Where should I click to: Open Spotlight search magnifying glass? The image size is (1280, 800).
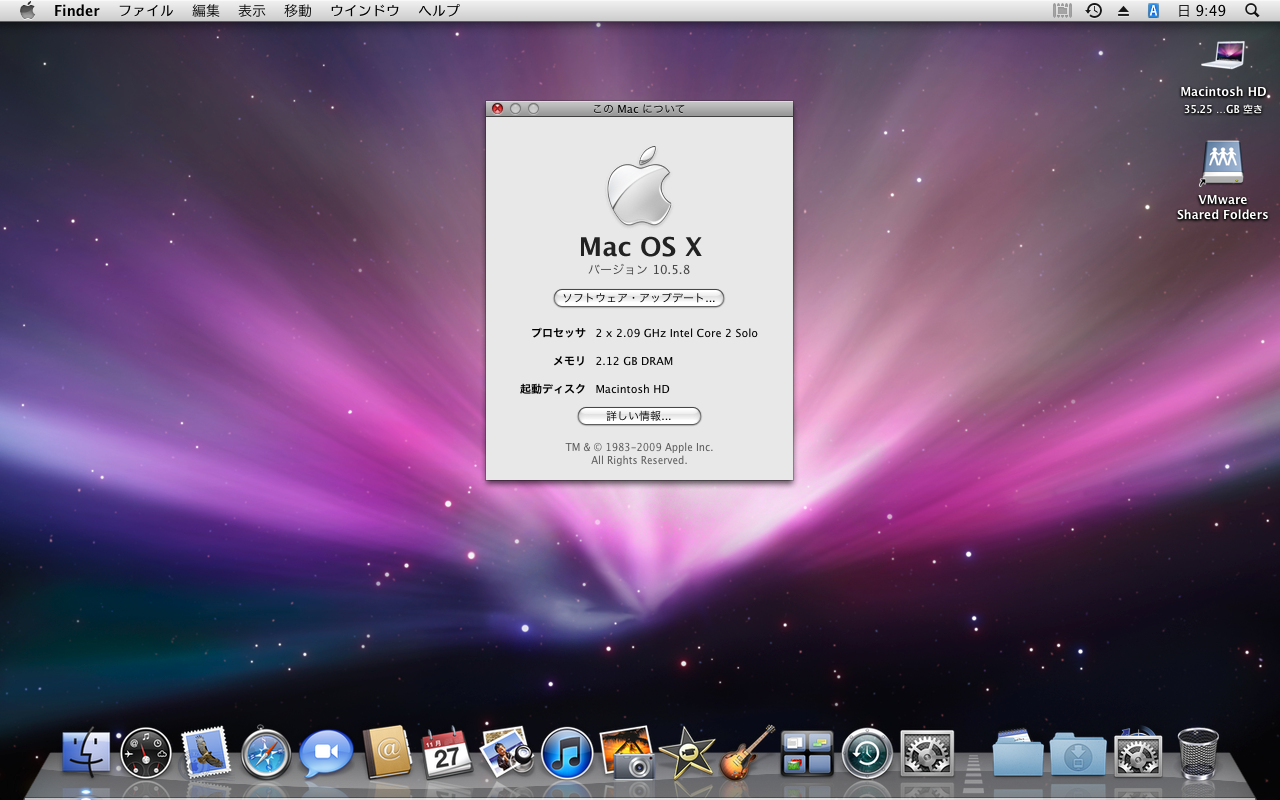point(1252,10)
